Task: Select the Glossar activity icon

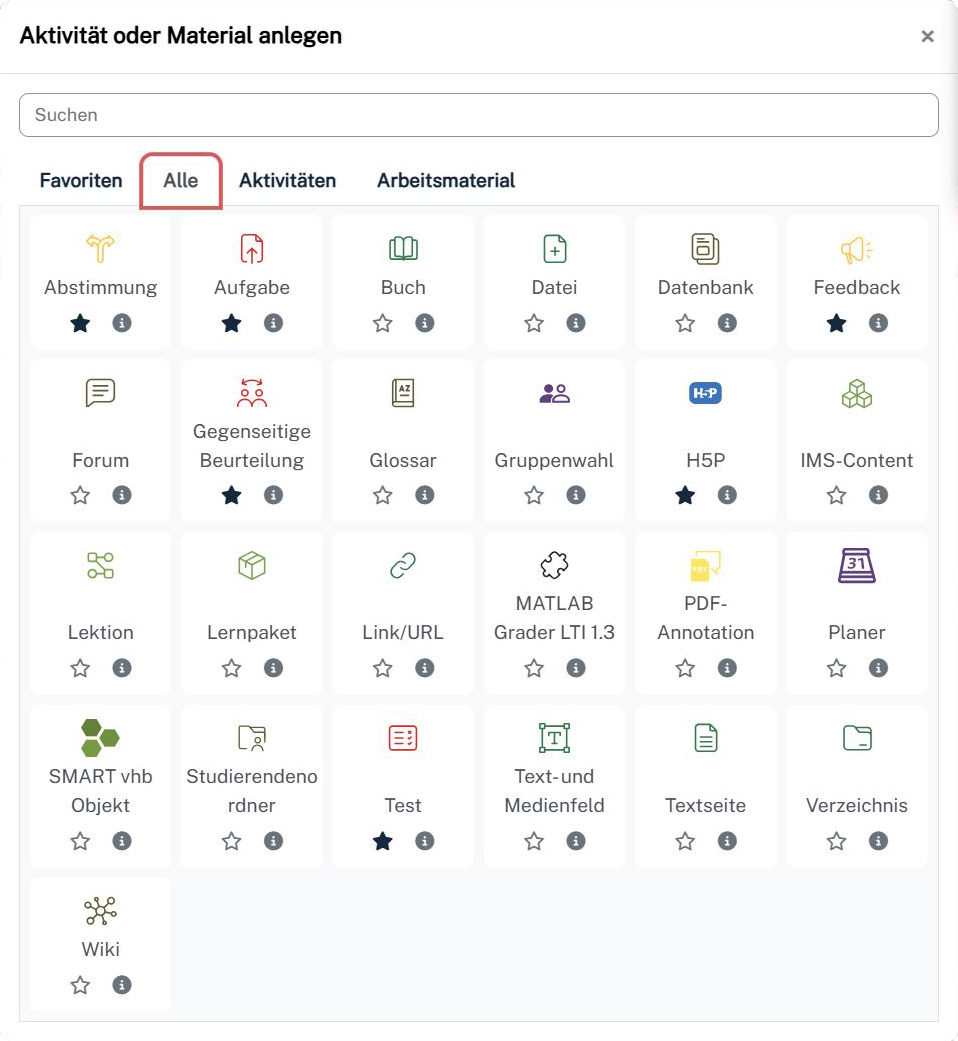Action: click(x=403, y=393)
